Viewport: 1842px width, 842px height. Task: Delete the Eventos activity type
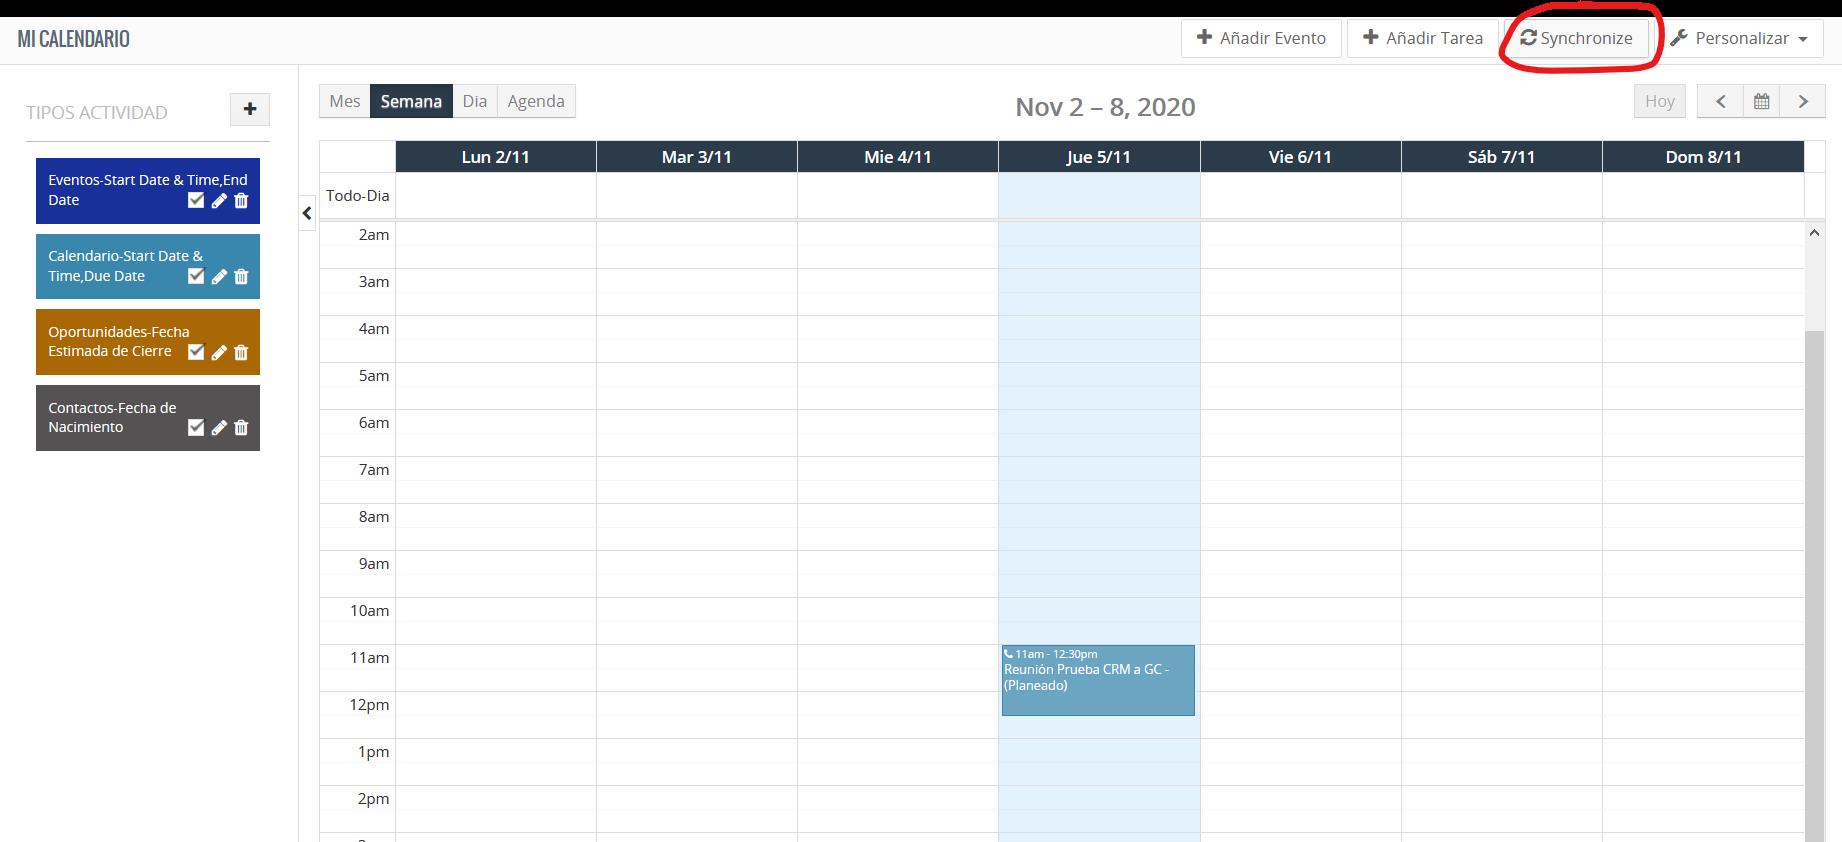point(241,201)
